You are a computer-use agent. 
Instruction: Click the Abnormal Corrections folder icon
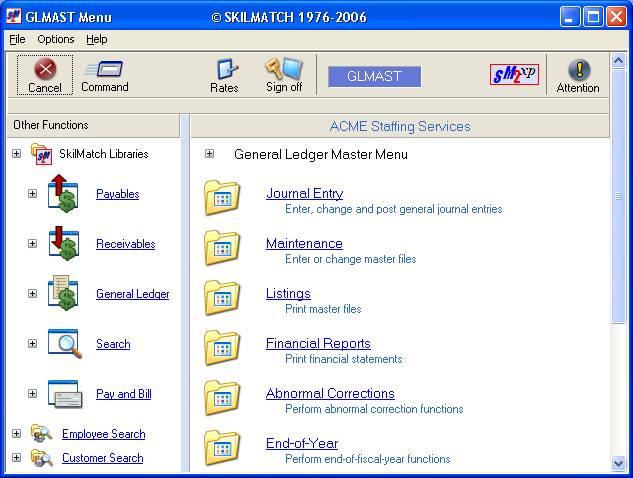point(222,398)
